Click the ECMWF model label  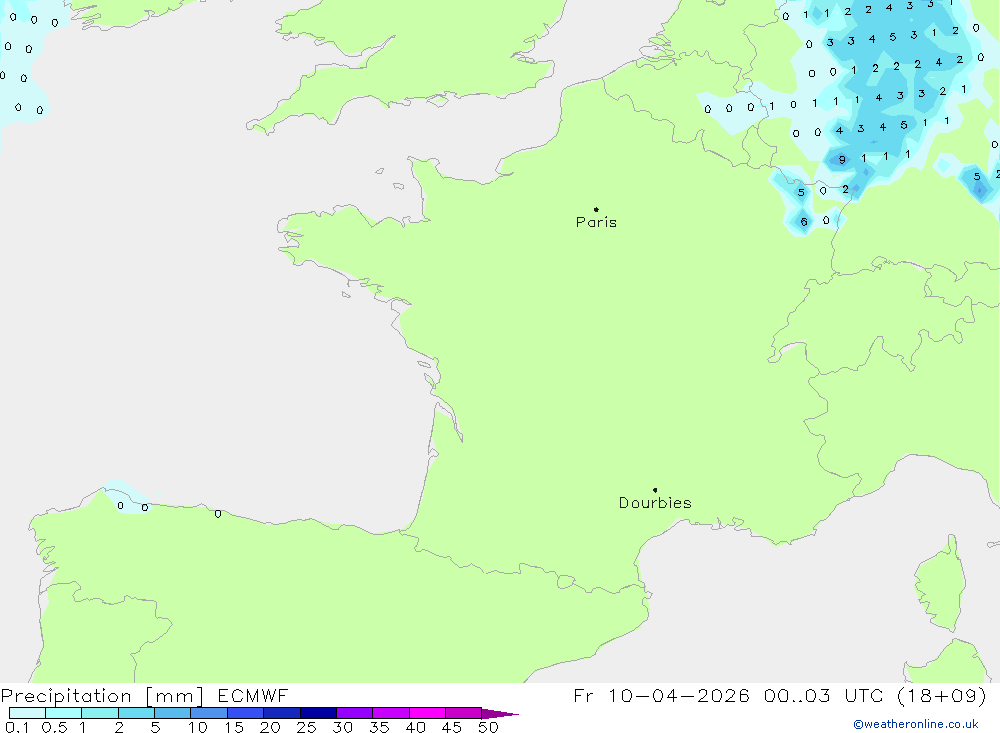(x=252, y=696)
